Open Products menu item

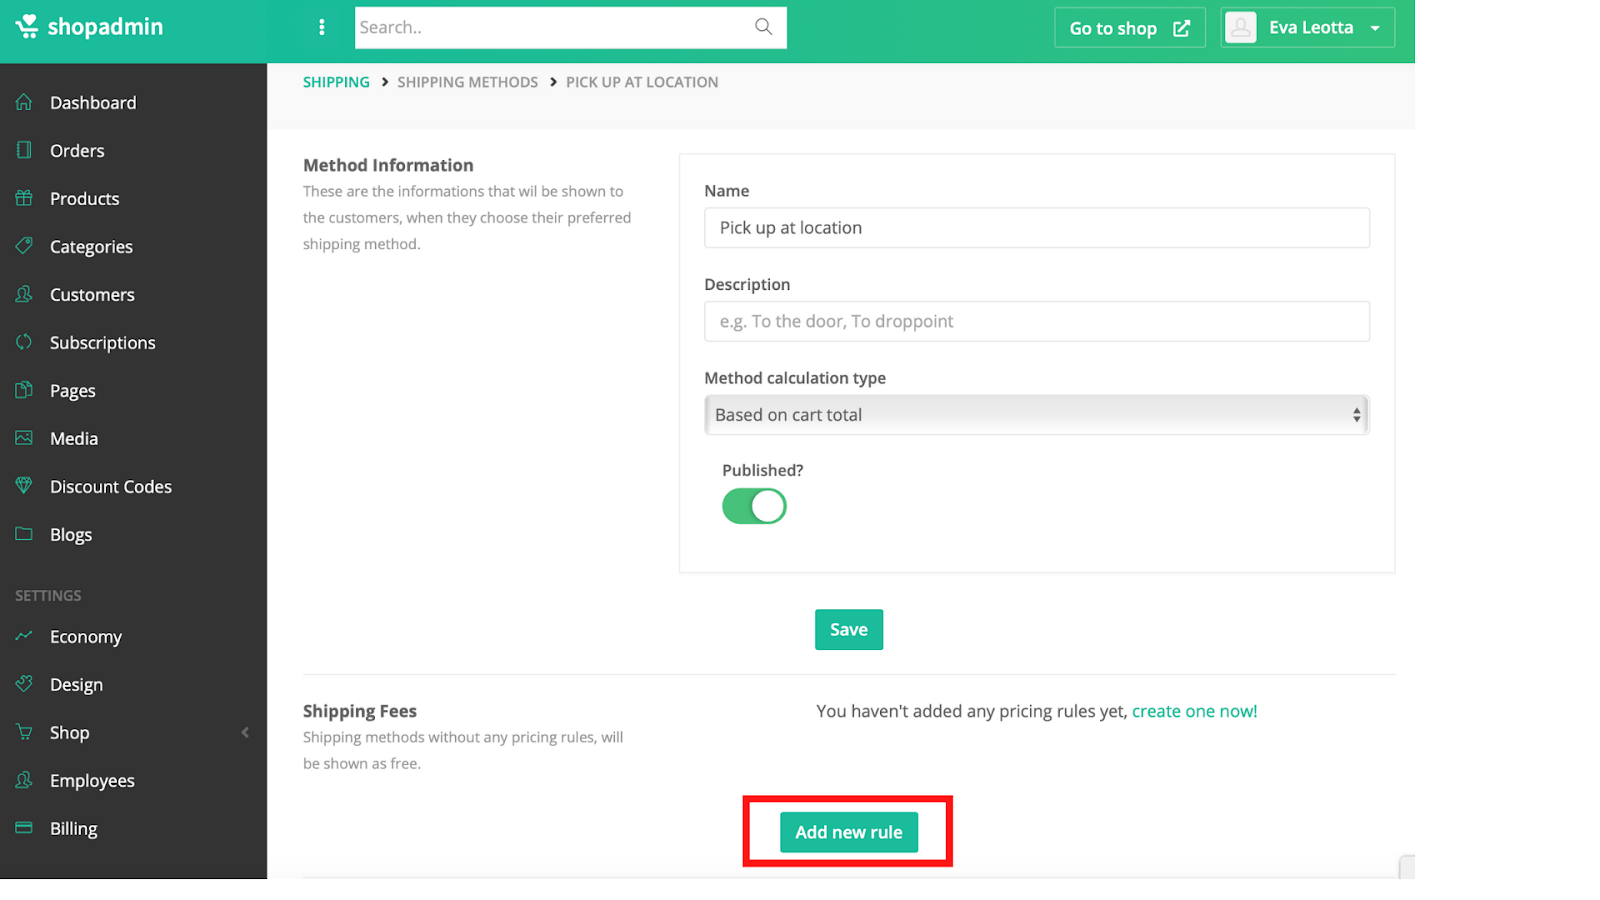pos(84,199)
